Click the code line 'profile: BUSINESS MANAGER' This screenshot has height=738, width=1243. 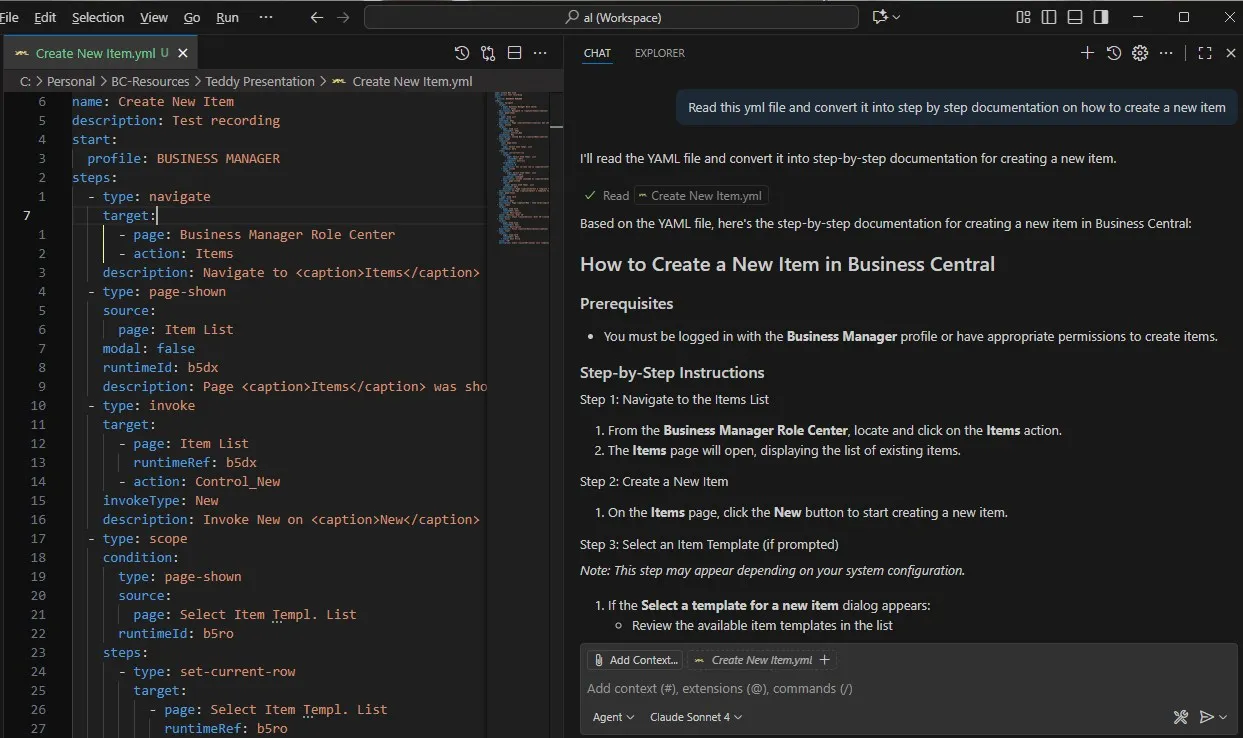(184, 158)
